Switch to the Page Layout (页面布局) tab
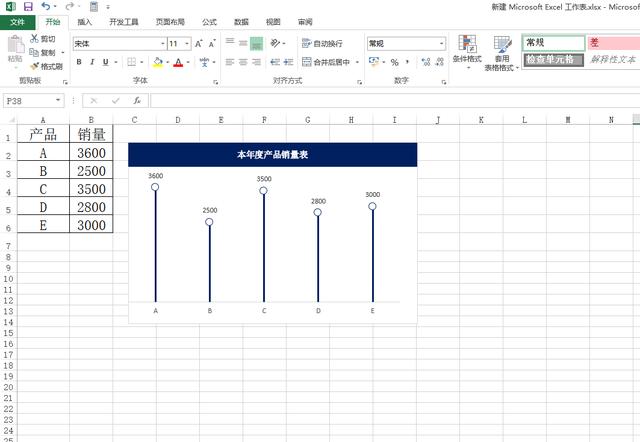This screenshot has height=442, width=640. [x=170, y=22]
